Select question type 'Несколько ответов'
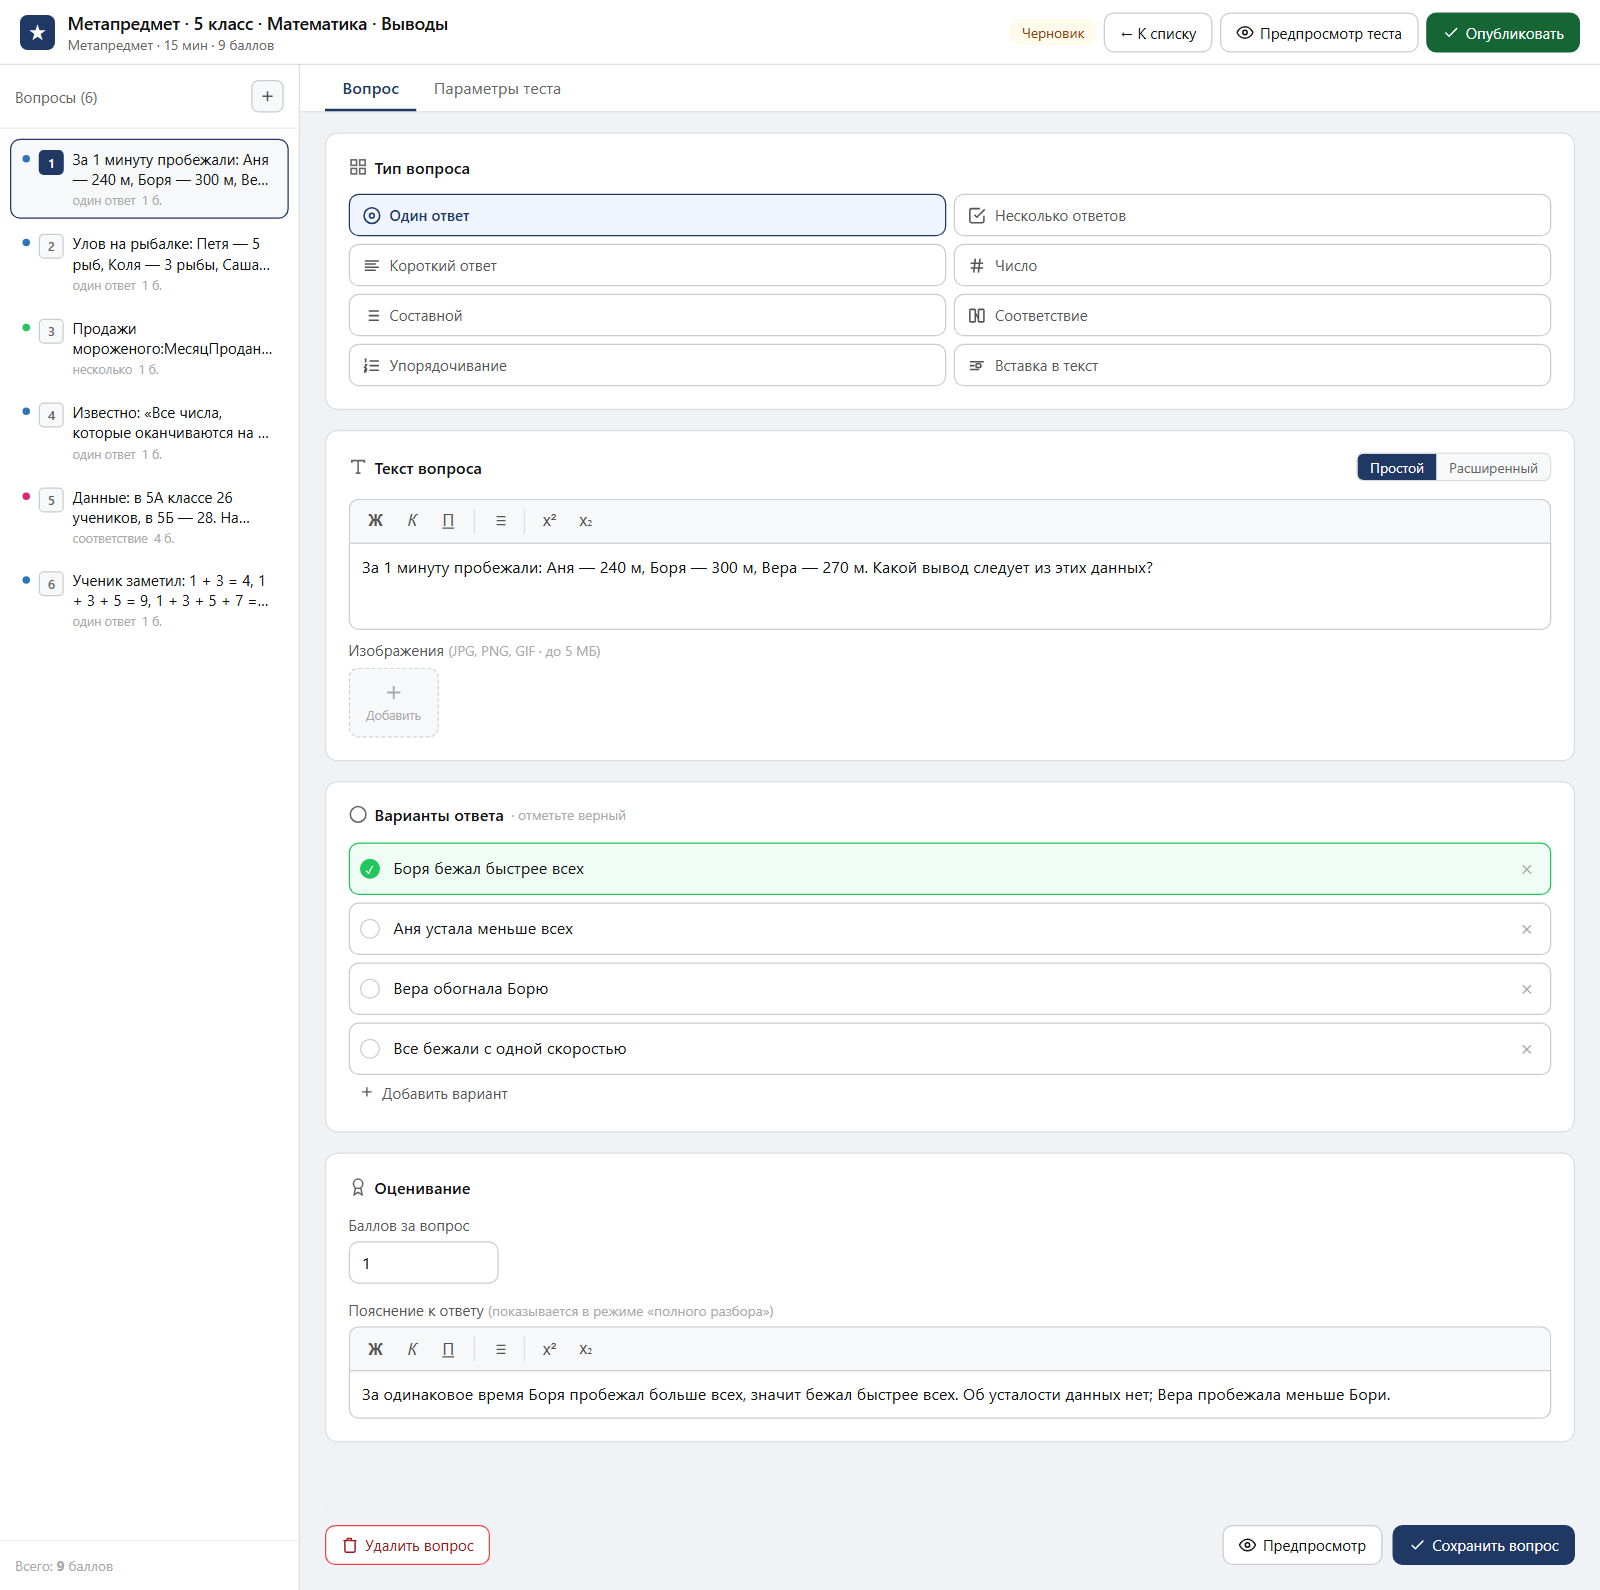 coord(1252,216)
